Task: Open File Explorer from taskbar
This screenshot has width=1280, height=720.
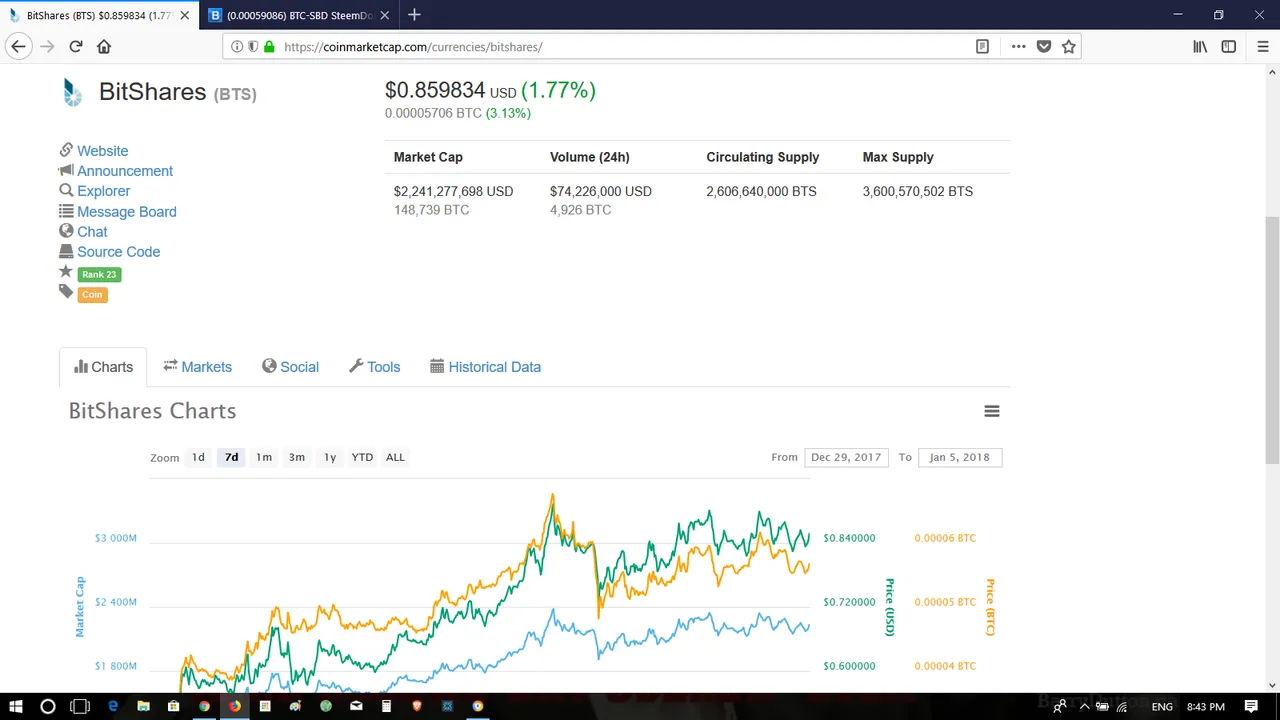Action: (143, 706)
